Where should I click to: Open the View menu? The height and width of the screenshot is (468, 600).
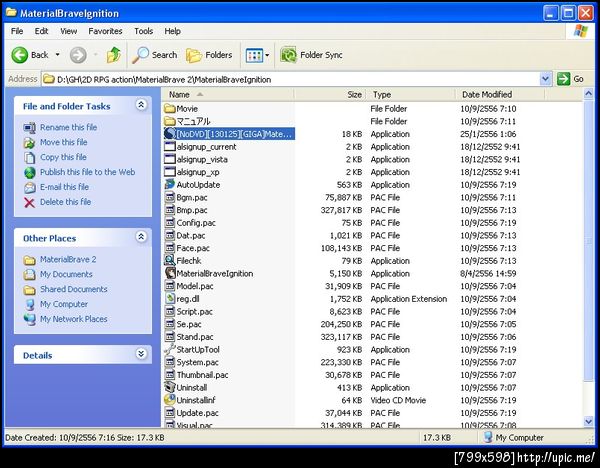[68, 31]
